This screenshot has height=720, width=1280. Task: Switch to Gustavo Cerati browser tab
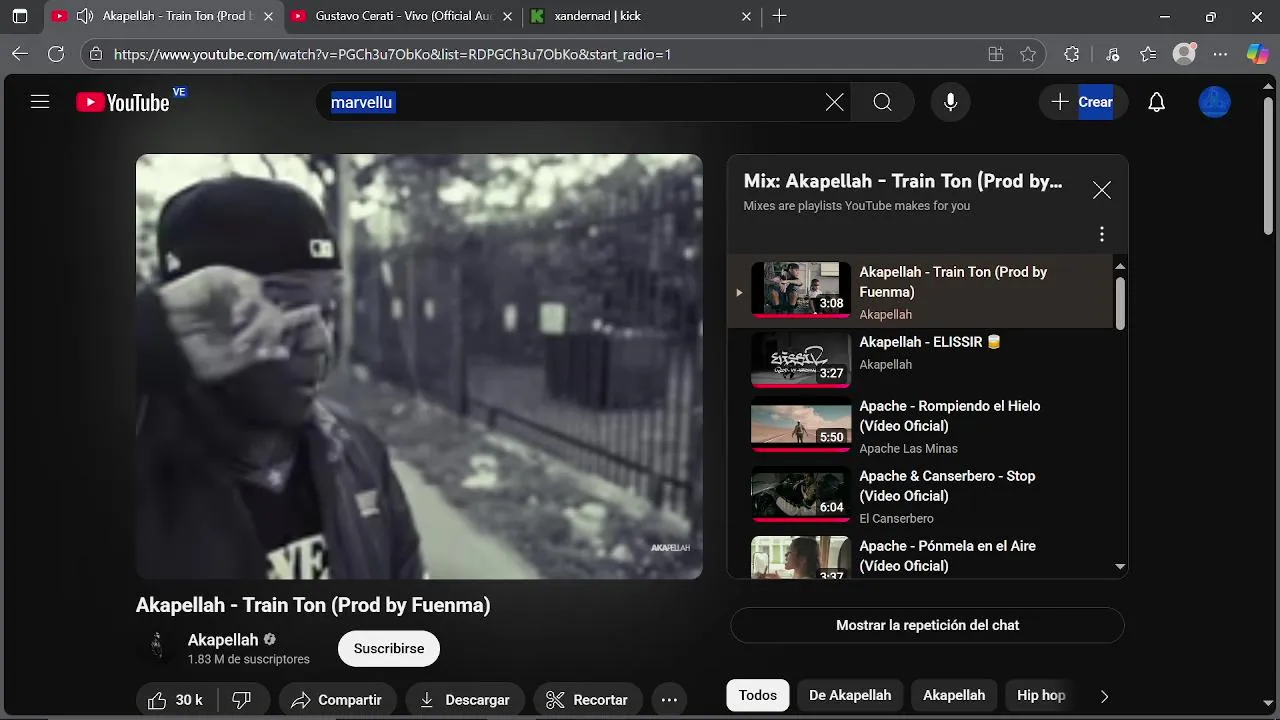(x=403, y=16)
